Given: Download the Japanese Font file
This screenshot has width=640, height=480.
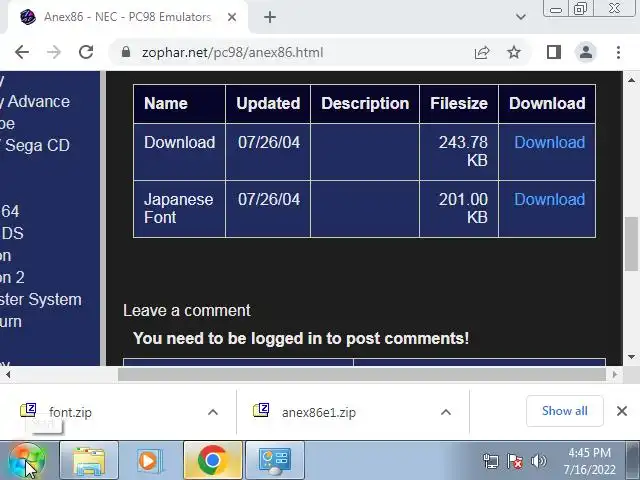Looking at the screenshot, I should point(549,200).
